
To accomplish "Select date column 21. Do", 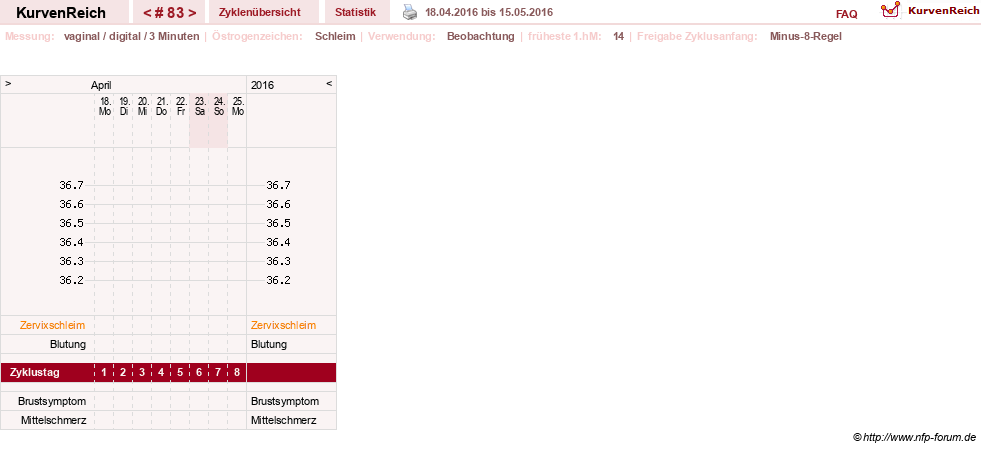I will [161, 106].
